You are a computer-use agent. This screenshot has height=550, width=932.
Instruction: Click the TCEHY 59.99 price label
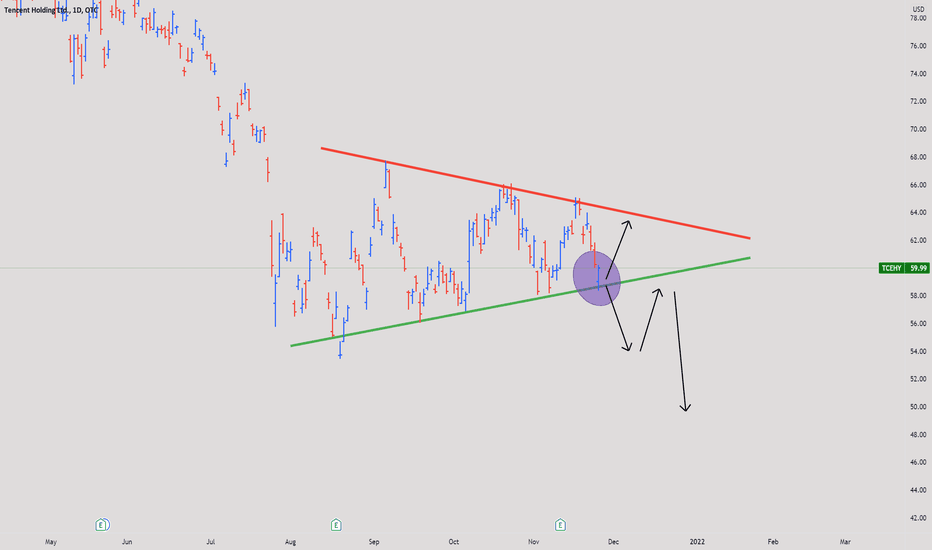click(x=903, y=268)
